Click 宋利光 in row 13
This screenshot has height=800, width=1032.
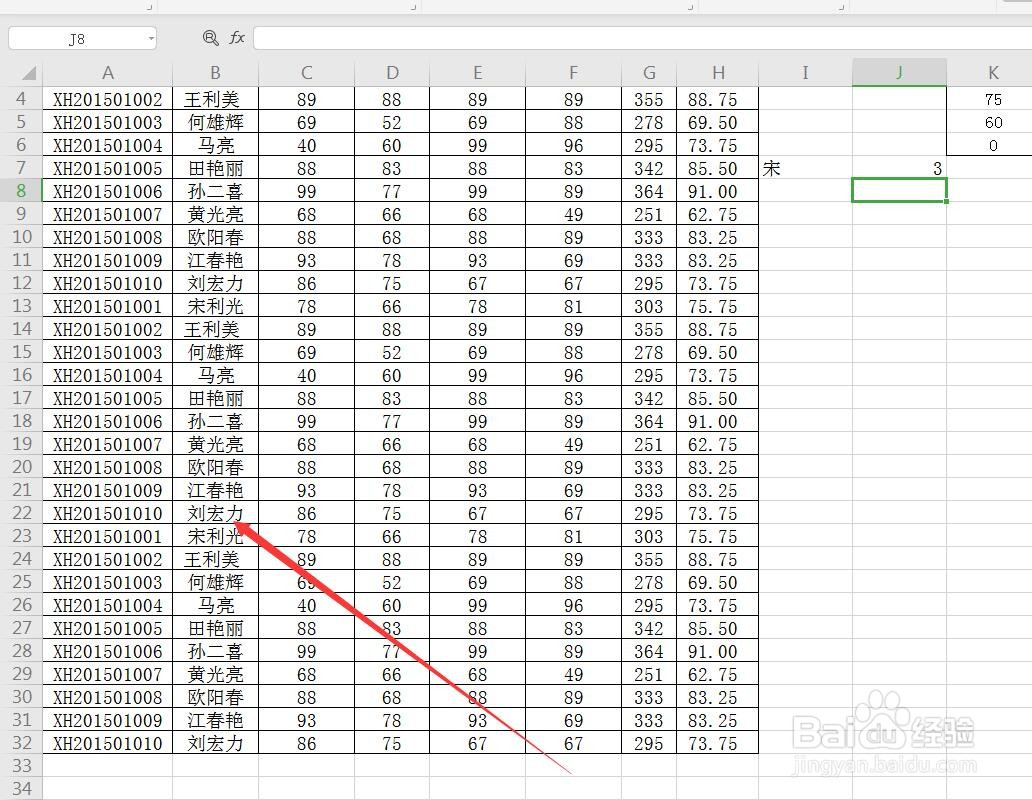click(x=216, y=307)
